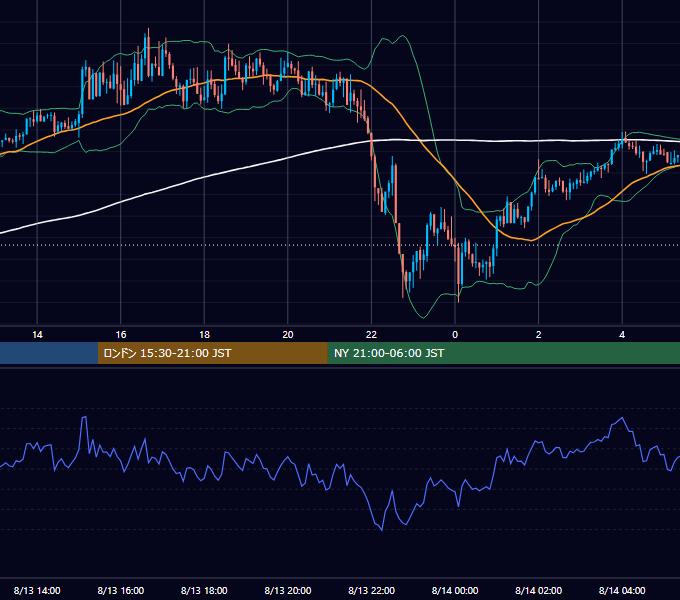This screenshot has height=600, width=680.
Task: Click the 8/13 22:00 time label
Action: point(372,590)
